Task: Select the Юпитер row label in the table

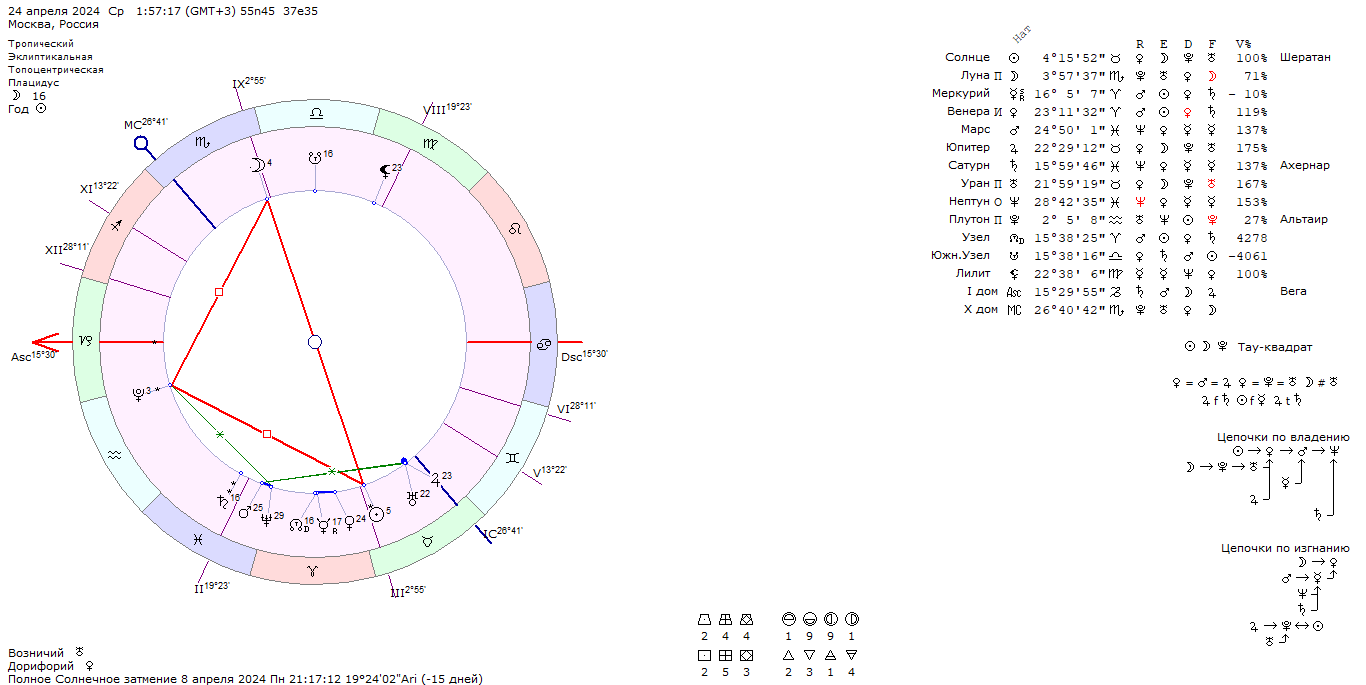Action: (x=967, y=147)
